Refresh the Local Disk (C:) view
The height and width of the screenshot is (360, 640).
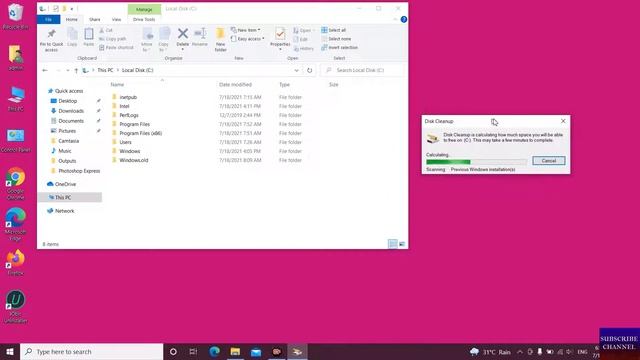point(309,70)
